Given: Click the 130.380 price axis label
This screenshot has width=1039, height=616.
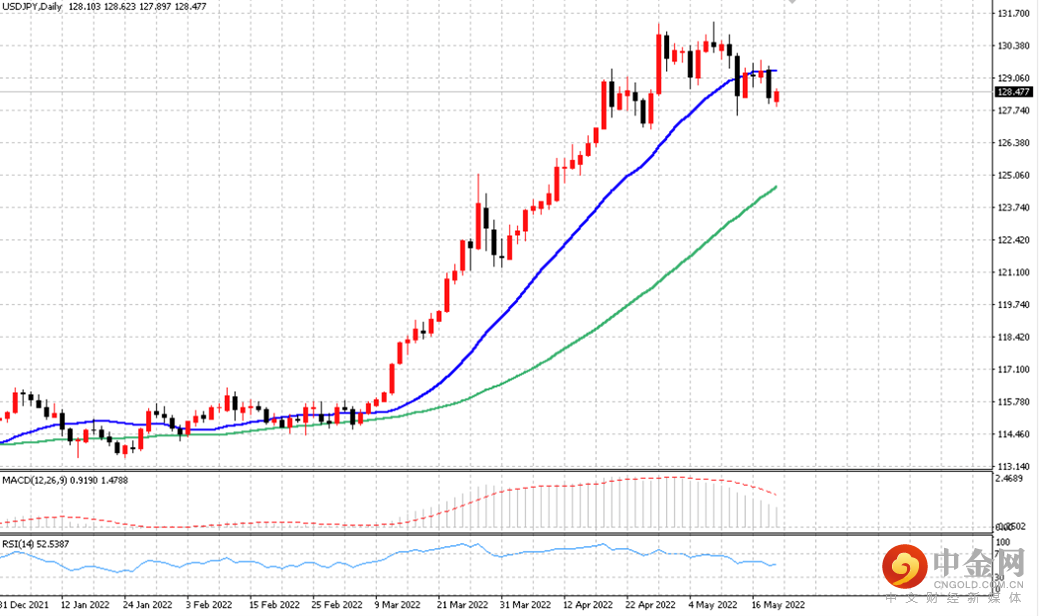Looking at the screenshot, I should (1014, 46).
